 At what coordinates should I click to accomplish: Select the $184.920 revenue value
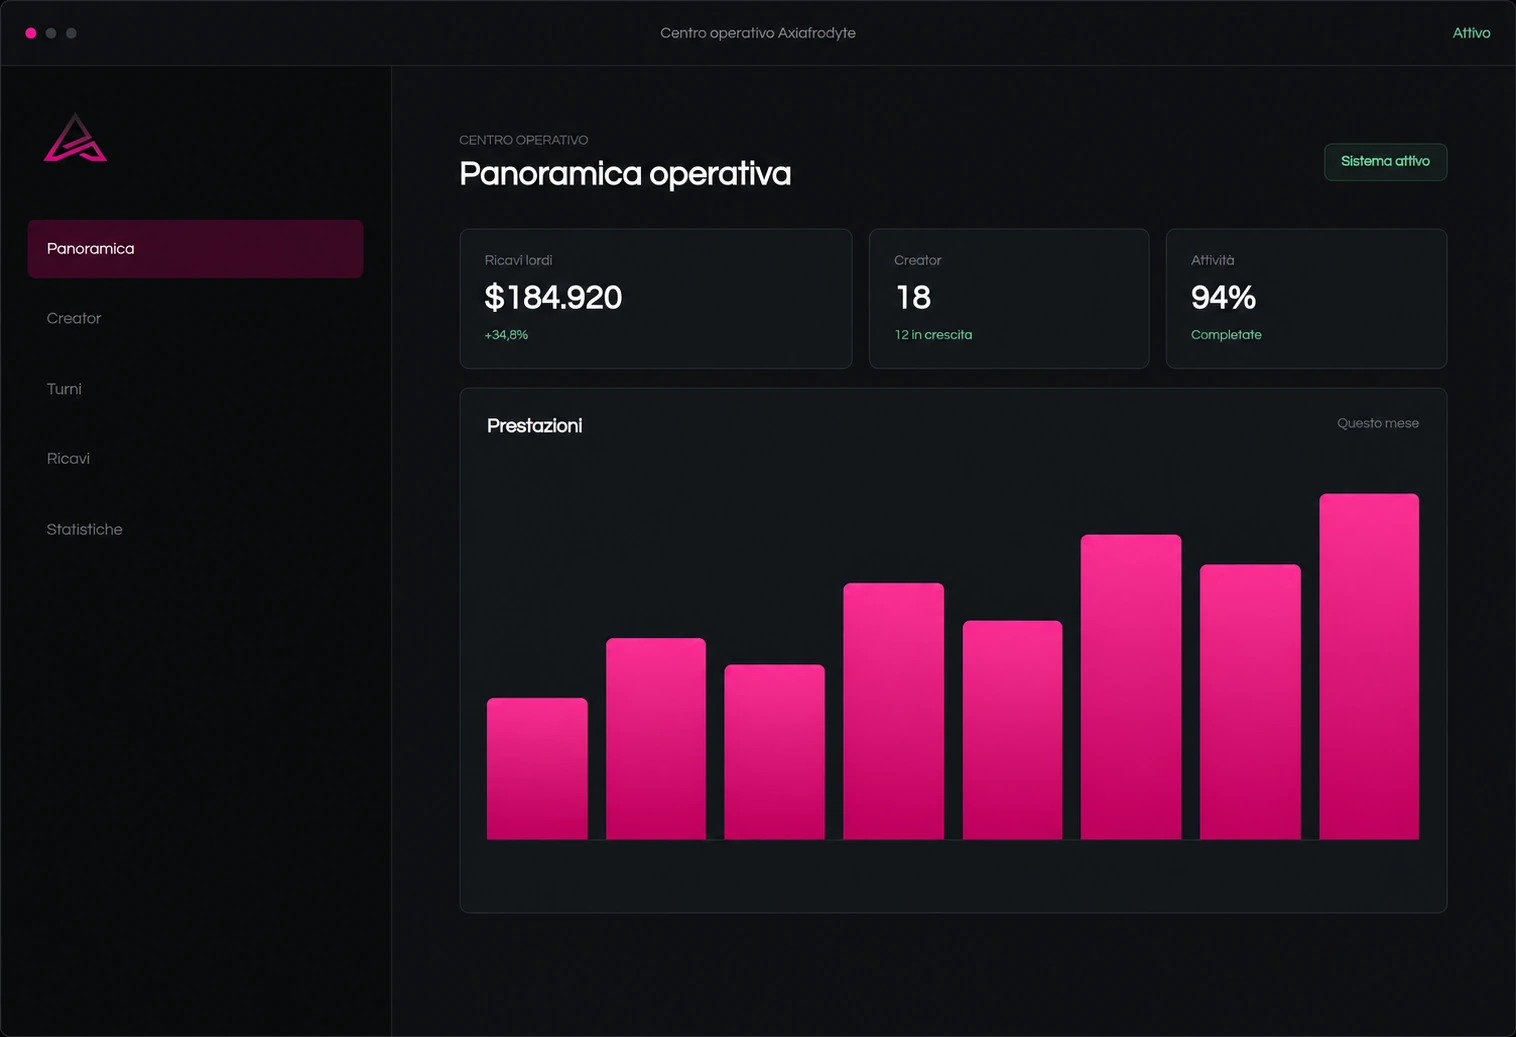pyautogui.click(x=553, y=297)
